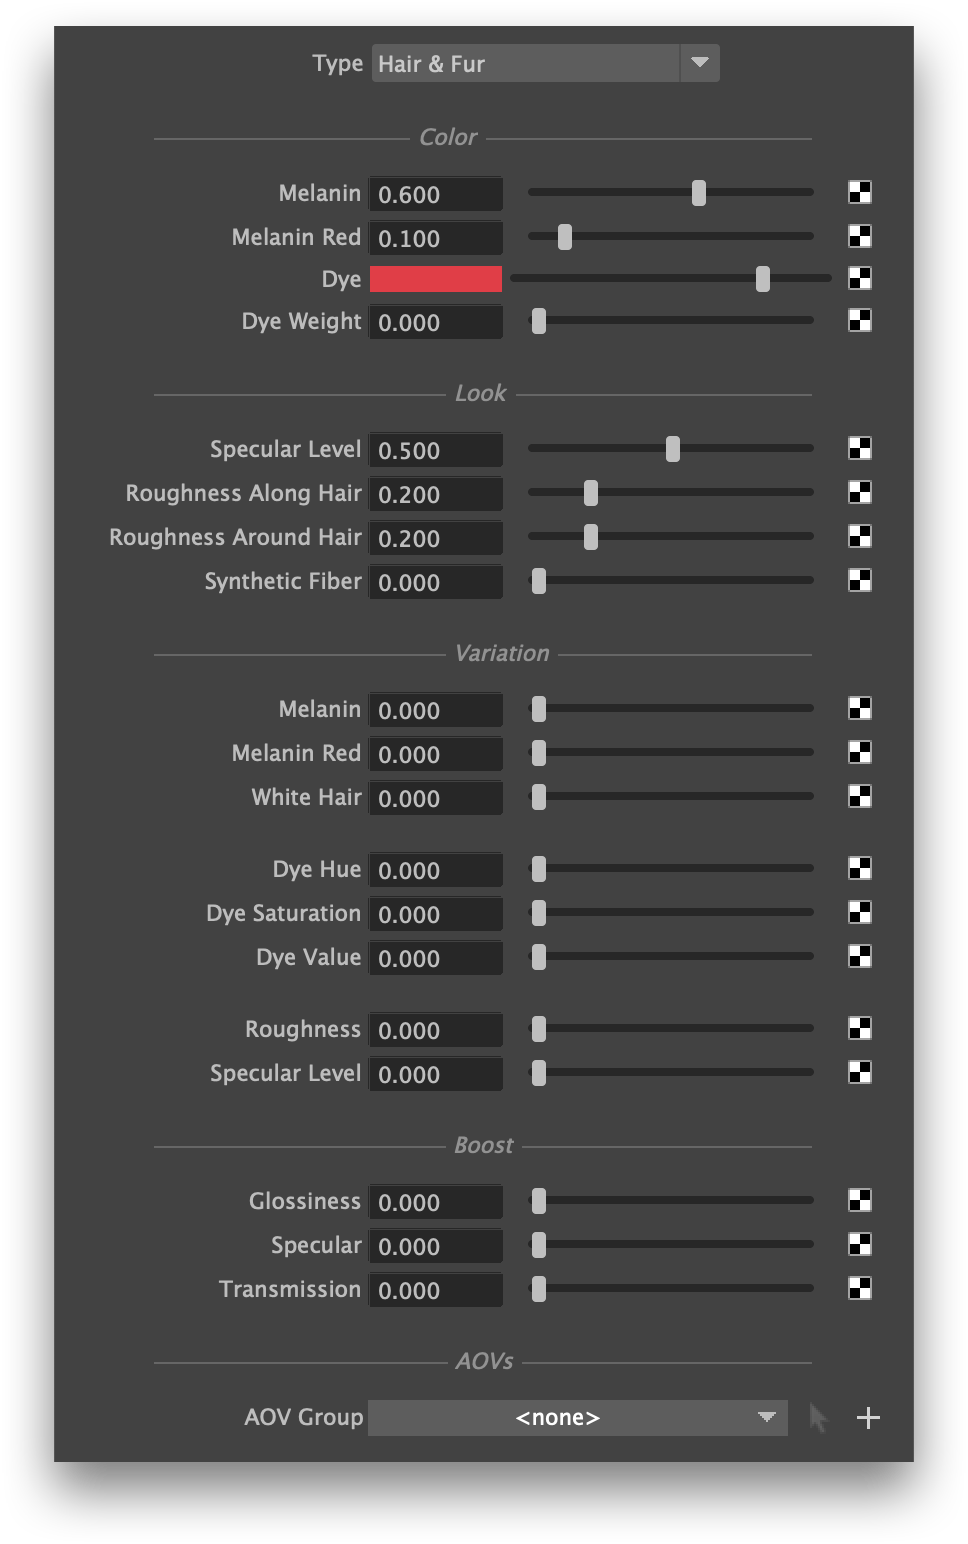The image size is (968, 1544).
Task: Click the Roughness Along Hair slider handle
Action: [591, 493]
